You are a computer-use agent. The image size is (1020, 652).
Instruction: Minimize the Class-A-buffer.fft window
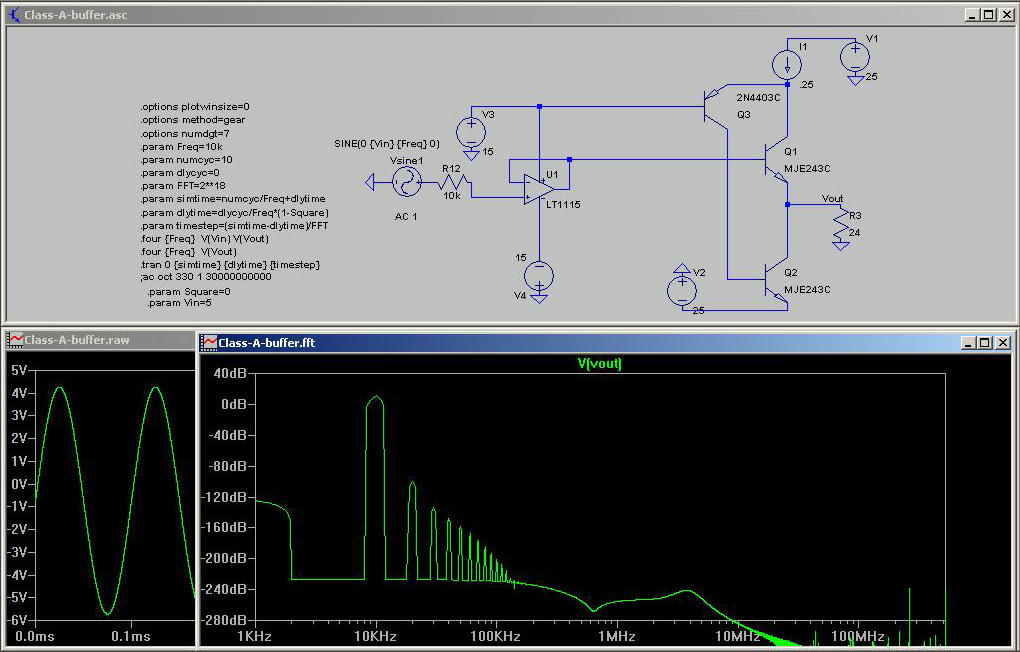(x=969, y=342)
